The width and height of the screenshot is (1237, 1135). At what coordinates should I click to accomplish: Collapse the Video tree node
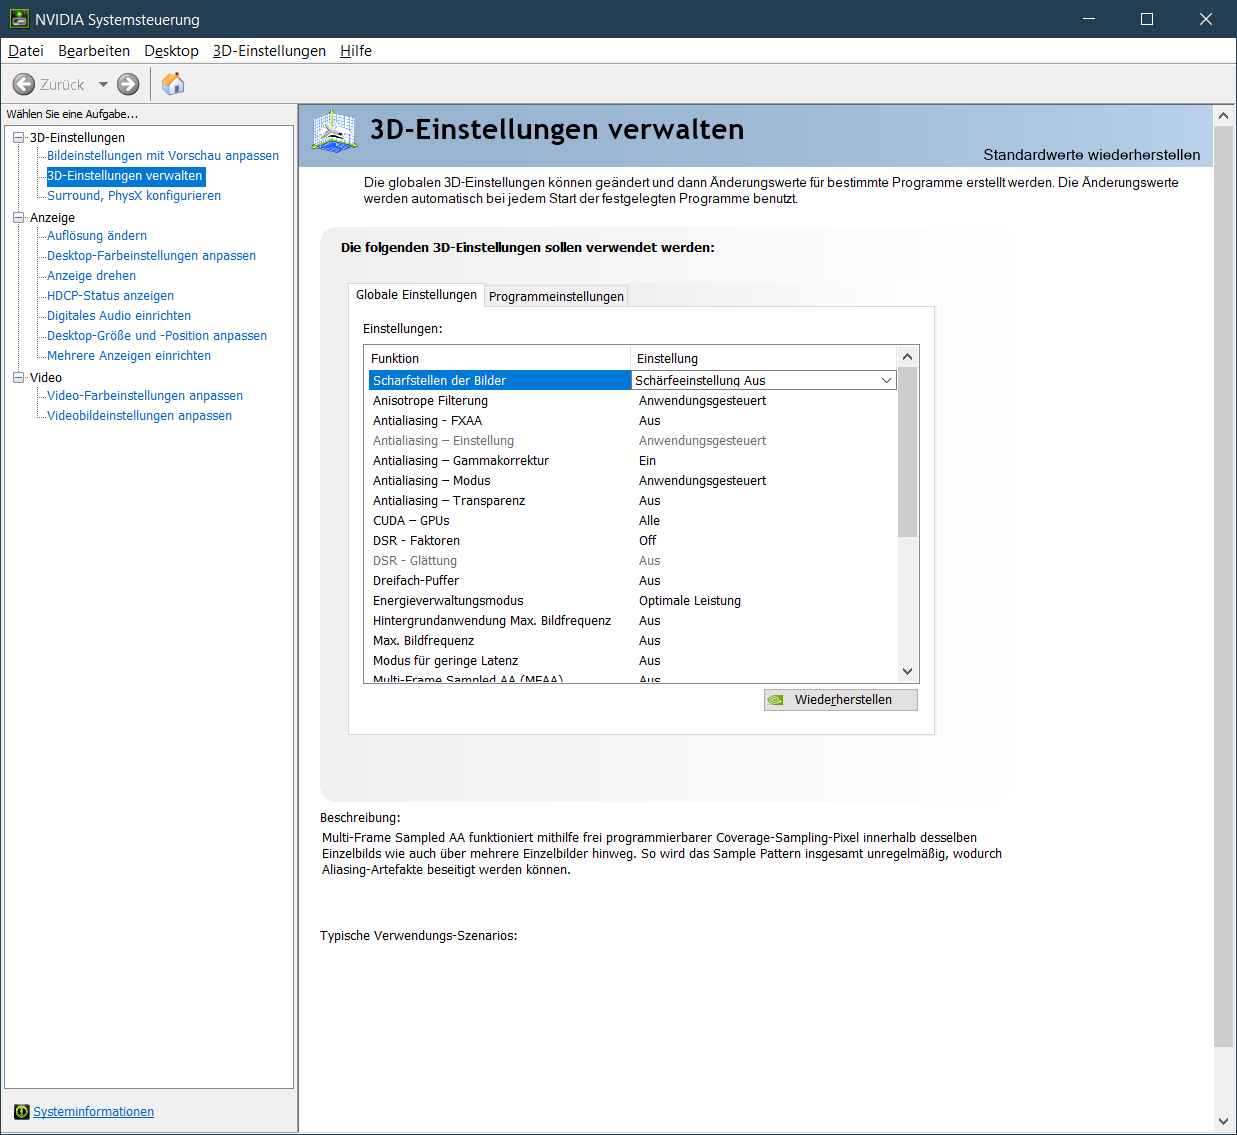coord(18,377)
